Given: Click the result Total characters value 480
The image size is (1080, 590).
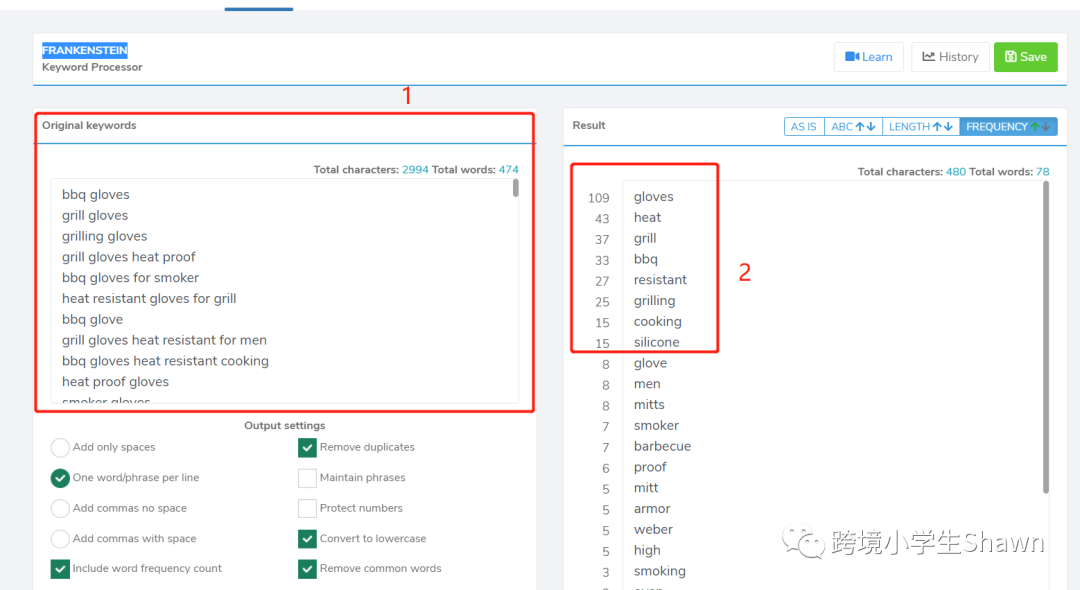Looking at the screenshot, I should [x=955, y=171].
